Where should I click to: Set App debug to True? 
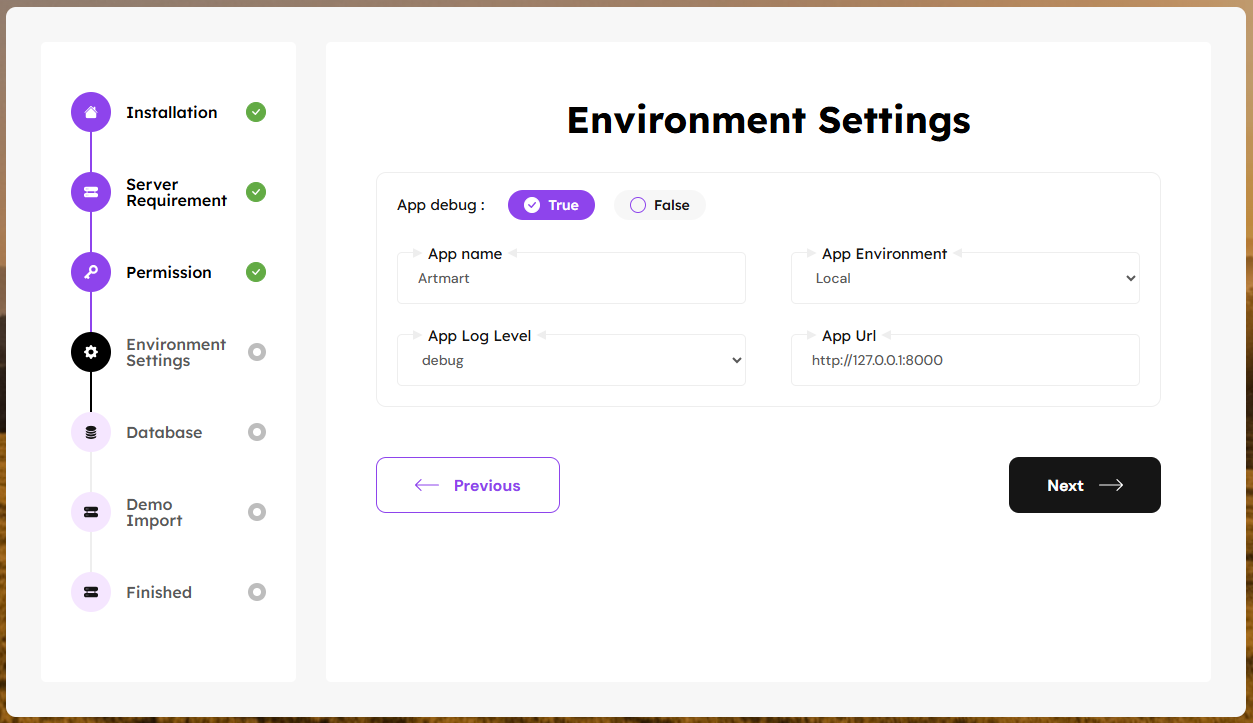click(551, 205)
